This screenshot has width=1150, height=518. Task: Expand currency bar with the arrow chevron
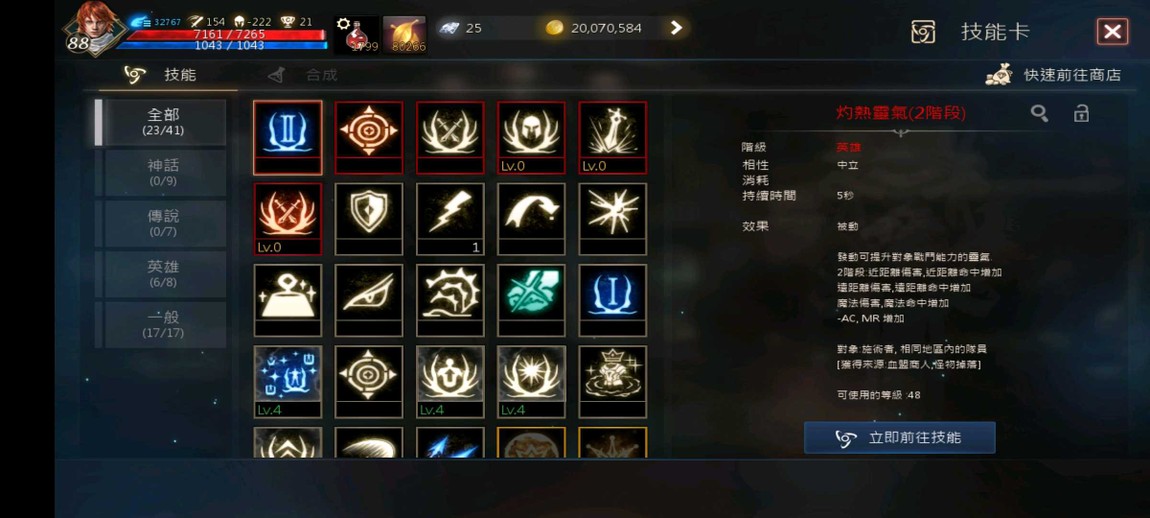pos(676,28)
